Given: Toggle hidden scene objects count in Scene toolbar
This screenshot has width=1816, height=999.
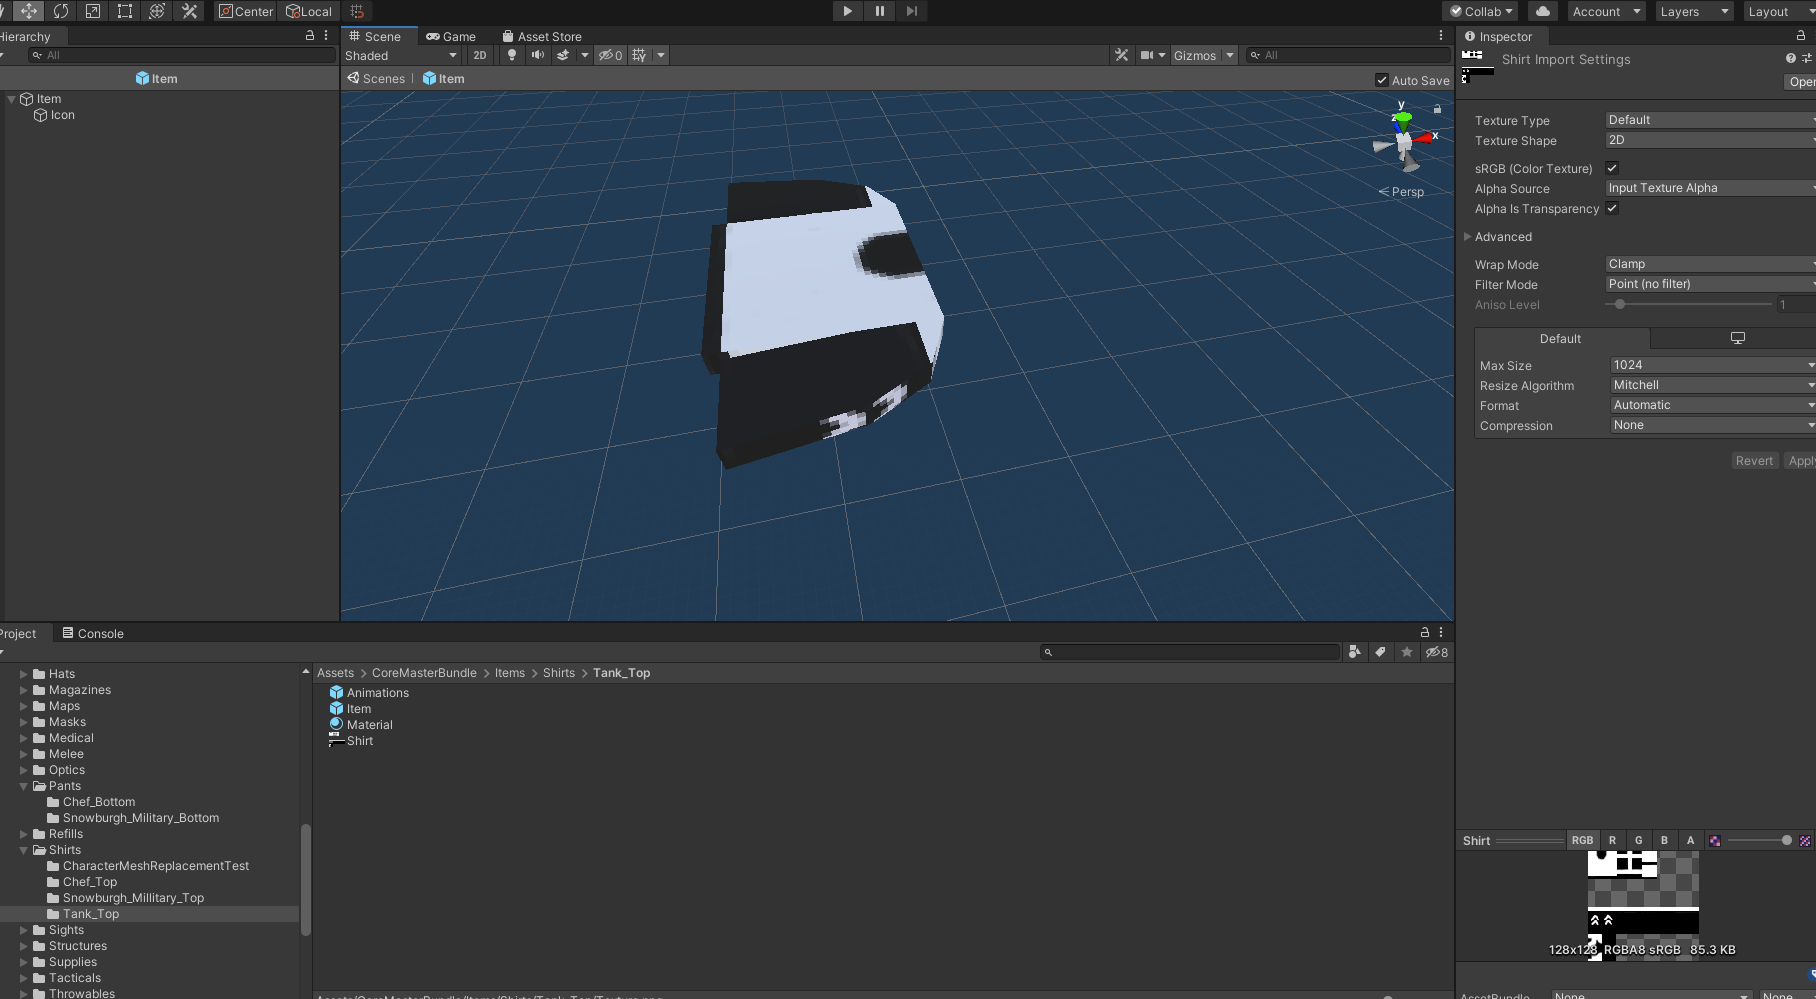Looking at the screenshot, I should [x=610, y=55].
